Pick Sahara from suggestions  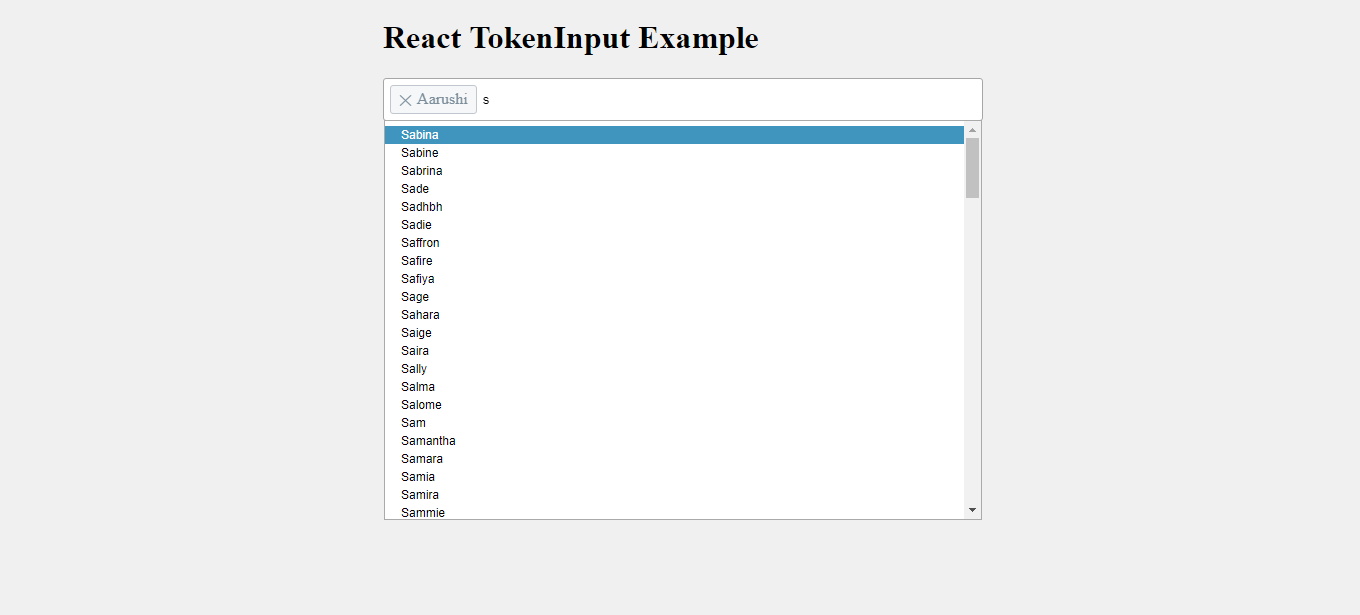(x=674, y=315)
